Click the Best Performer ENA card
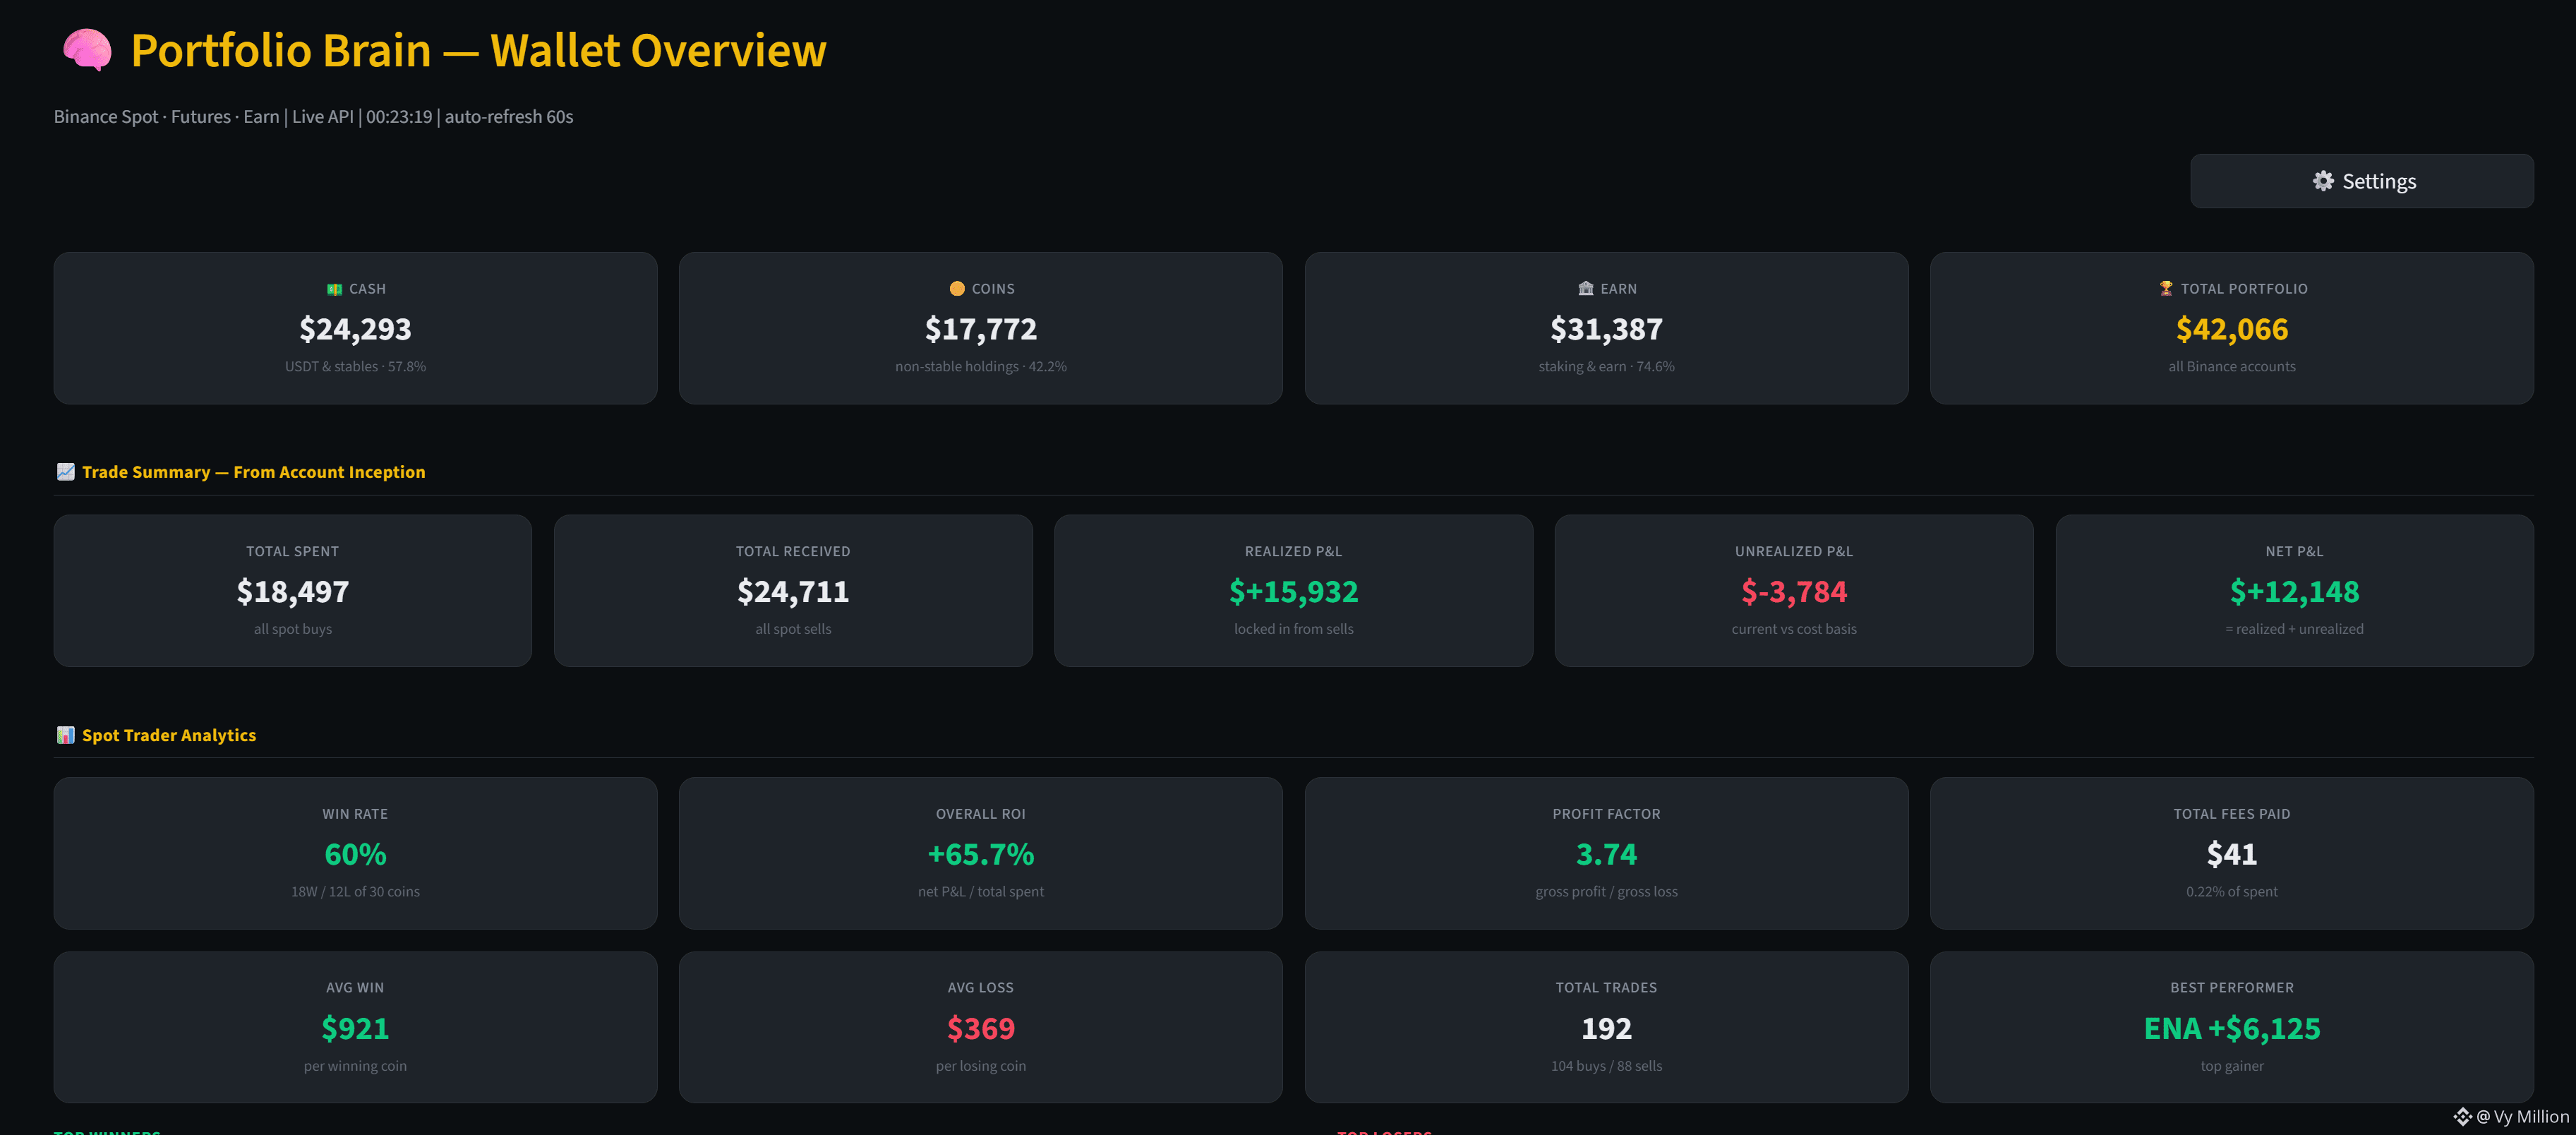The width and height of the screenshot is (2576, 1135). coord(2231,1027)
